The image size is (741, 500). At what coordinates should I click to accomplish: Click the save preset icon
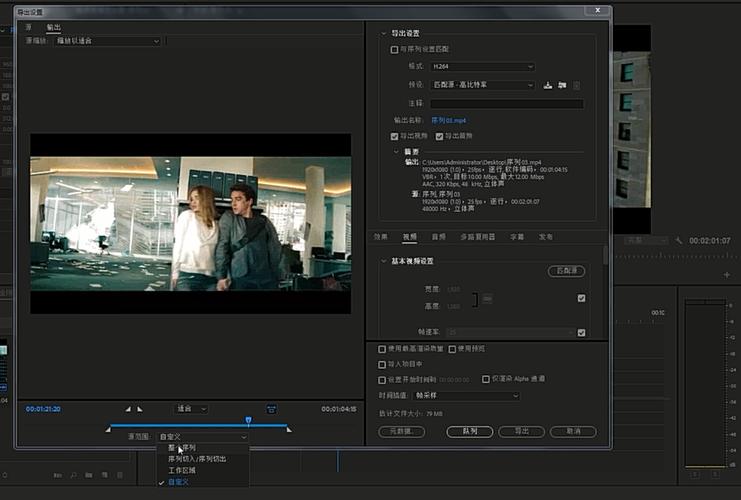tap(548, 86)
